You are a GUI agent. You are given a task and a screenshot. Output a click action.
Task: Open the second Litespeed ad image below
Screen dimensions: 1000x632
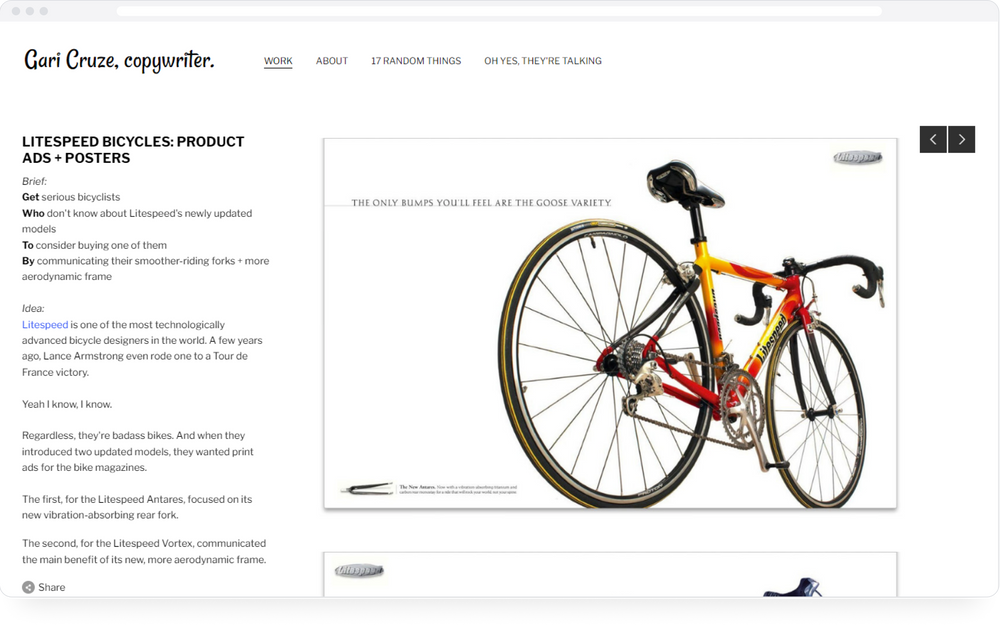point(610,575)
